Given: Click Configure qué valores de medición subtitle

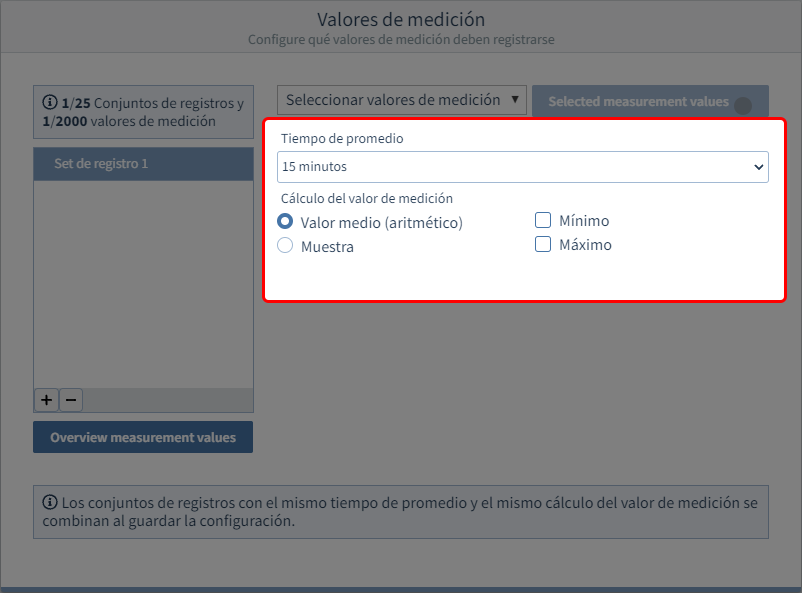Looking at the screenshot, I should point(401,39).
